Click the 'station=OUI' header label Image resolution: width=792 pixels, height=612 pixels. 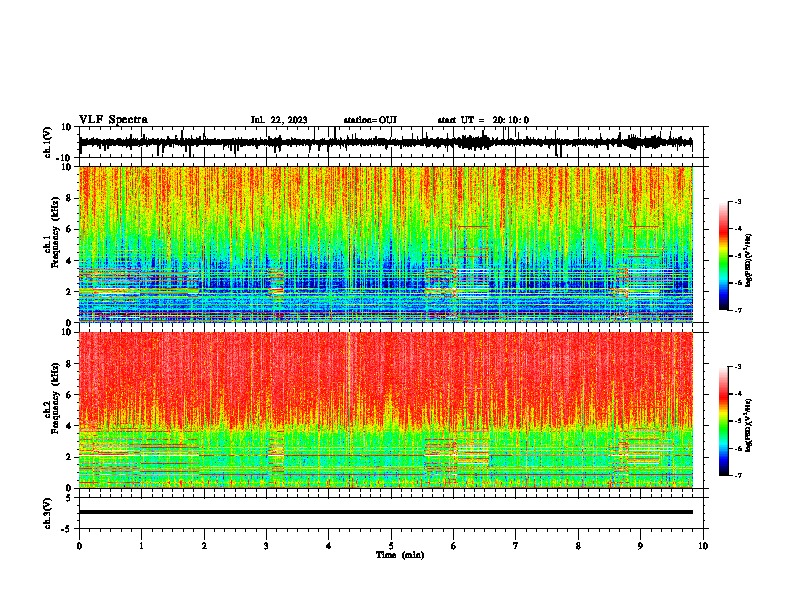[370, 120]
